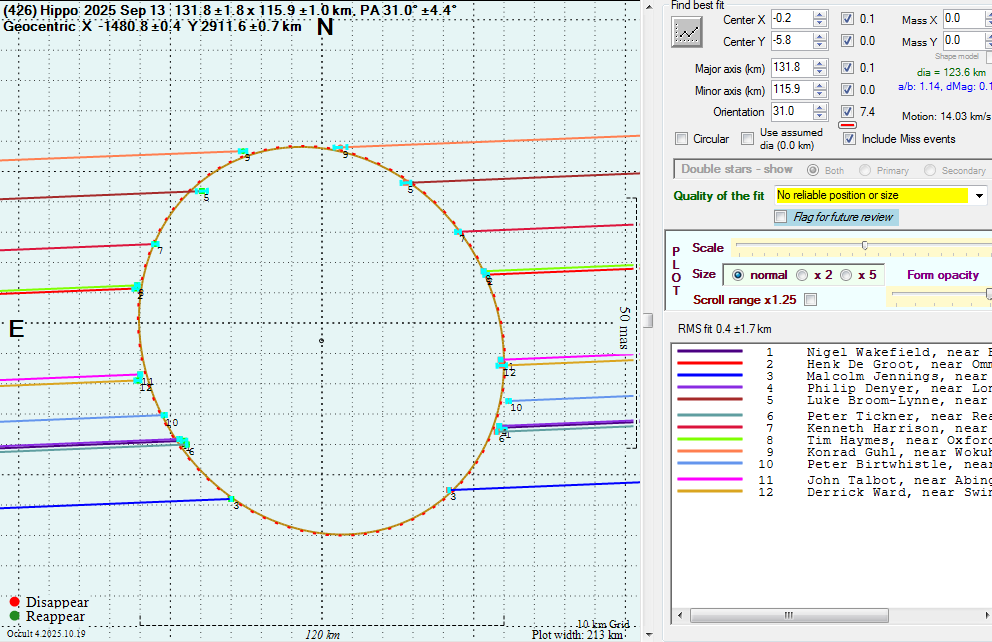This screenshot has width=992, height=642.
Task: Select plot size x 5 option
Action: pyautogui.click(x=845, y=275)
